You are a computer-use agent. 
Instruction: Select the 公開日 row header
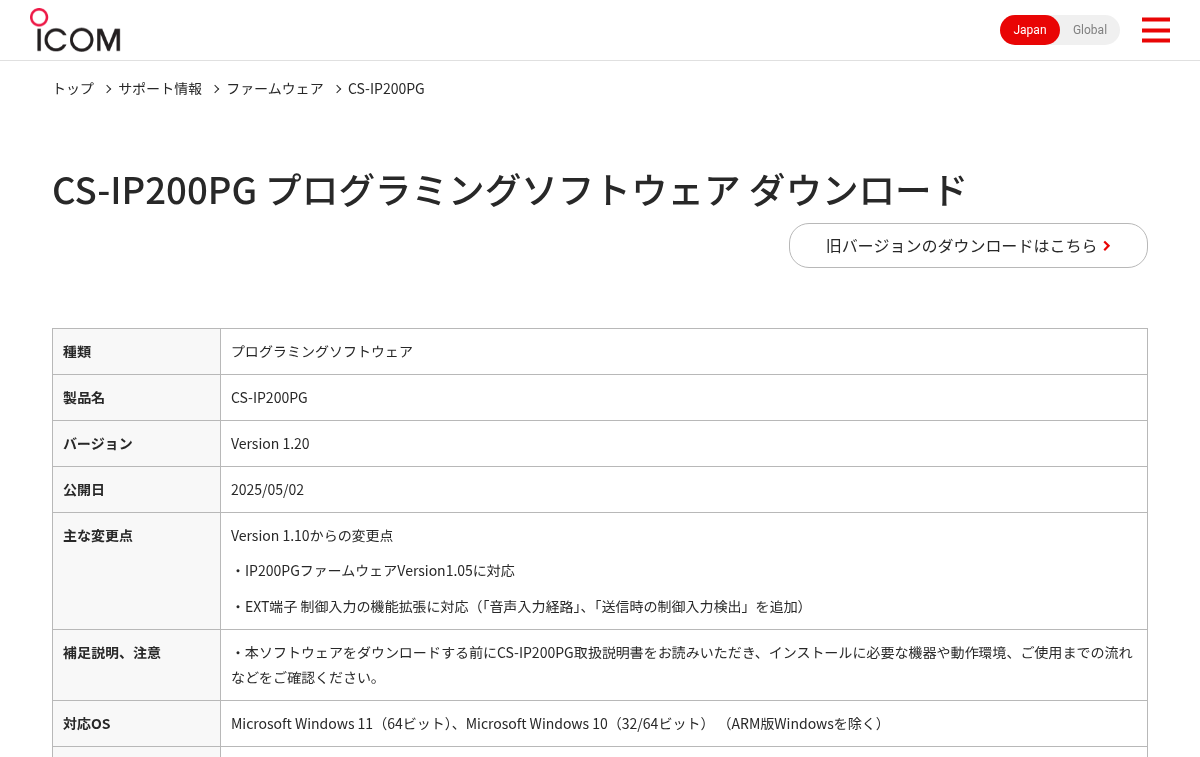137,490
